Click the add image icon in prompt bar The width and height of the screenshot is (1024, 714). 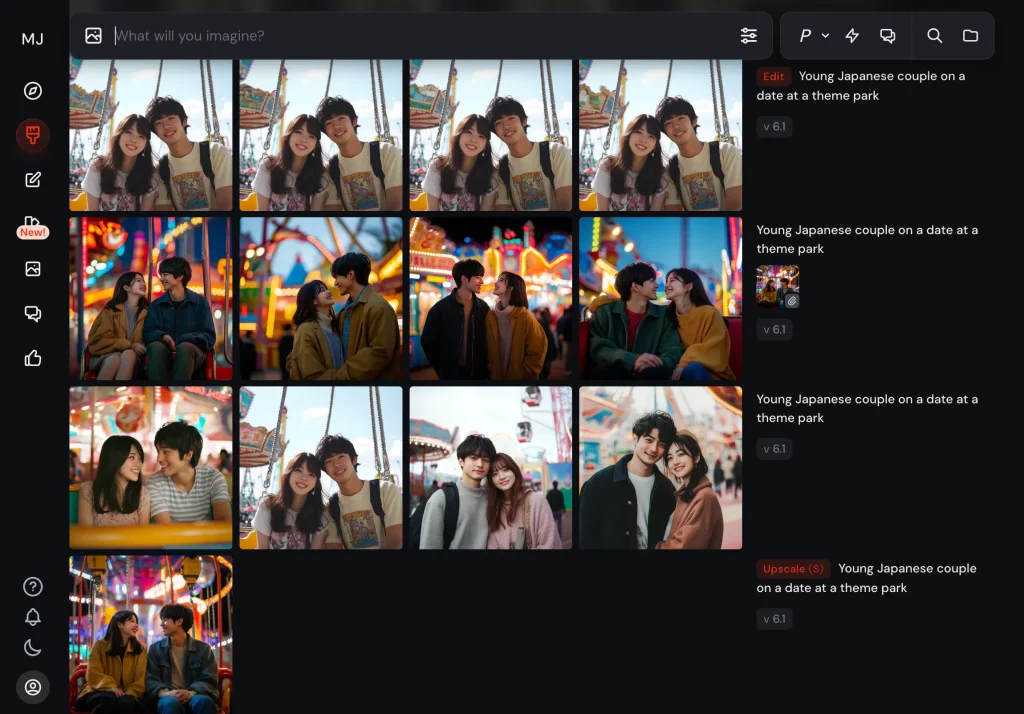[x=93, y=36]
